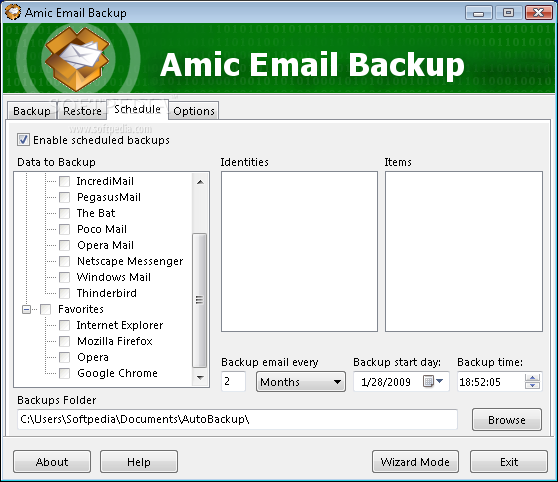Viewport: 558px width, 482px height.
Task: Switch to the Restore tab
Action: pos(82,111)
